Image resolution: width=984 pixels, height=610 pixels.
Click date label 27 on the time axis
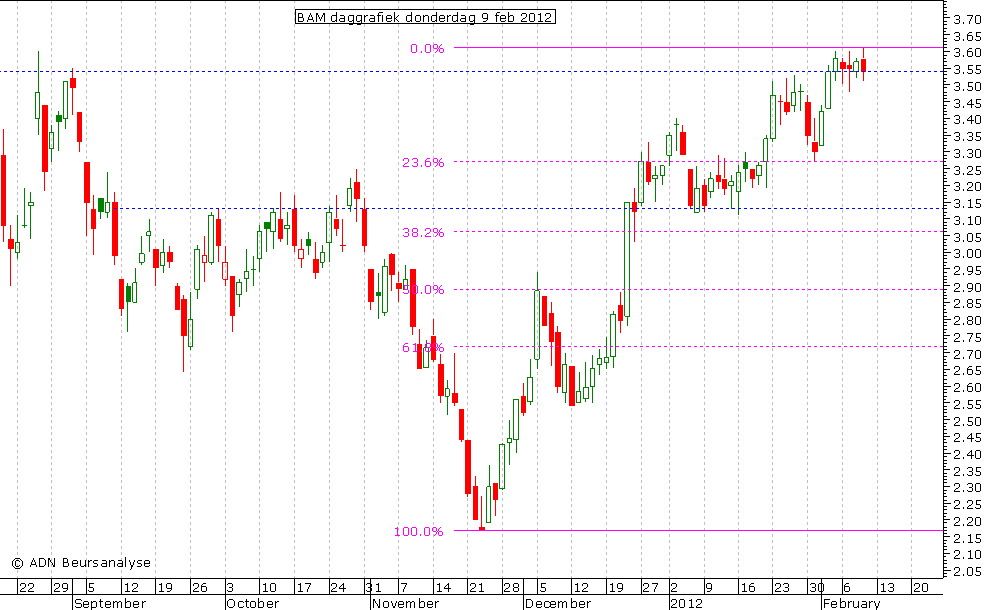point(650,587)
